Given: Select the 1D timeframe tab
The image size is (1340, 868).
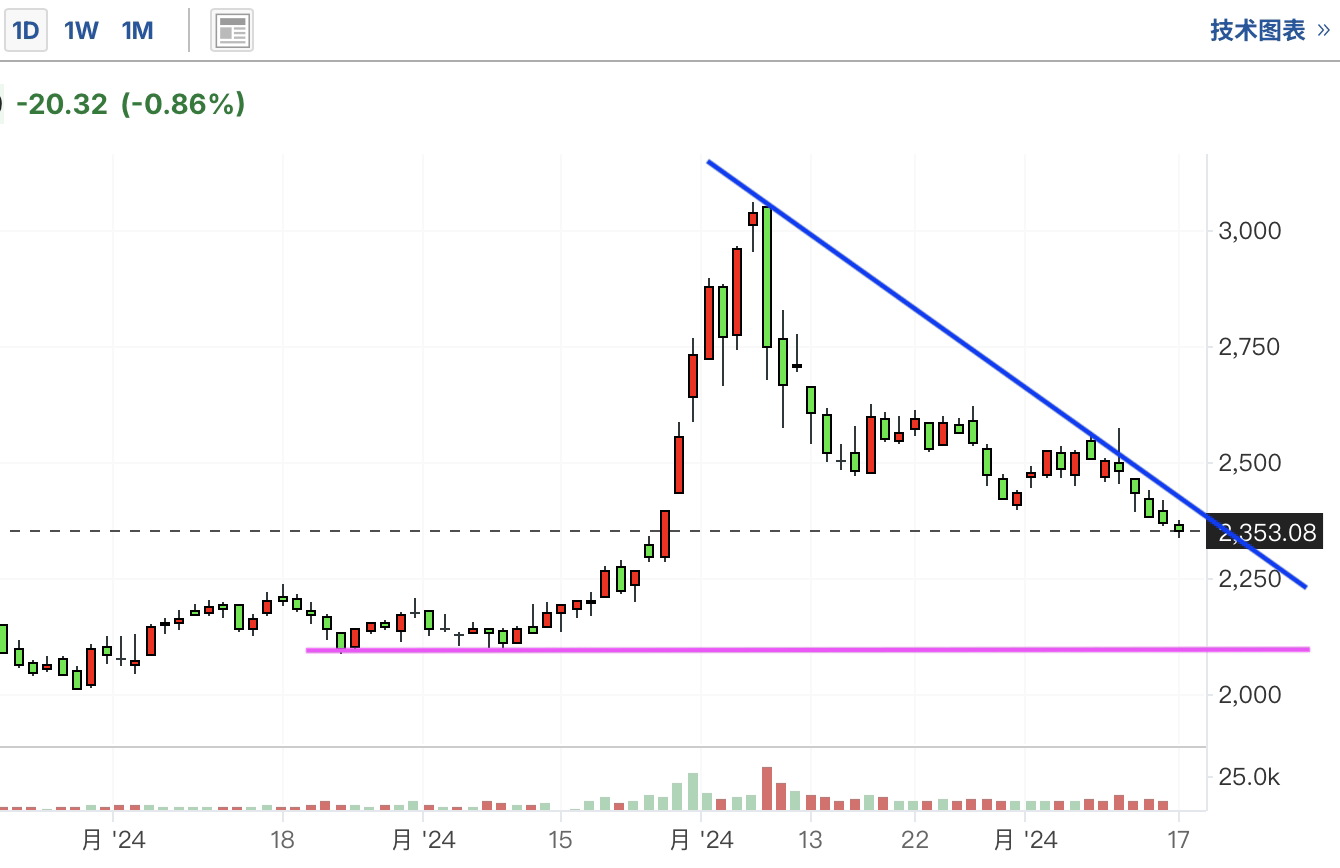Looking at the screenshot, I should click(x=25, y=31).
